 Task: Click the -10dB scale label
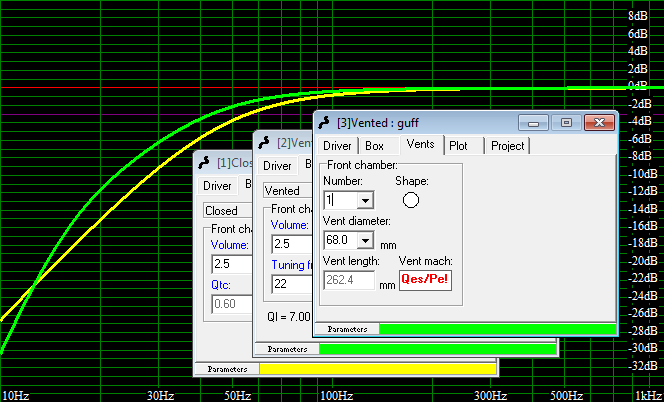click(642, 174)
